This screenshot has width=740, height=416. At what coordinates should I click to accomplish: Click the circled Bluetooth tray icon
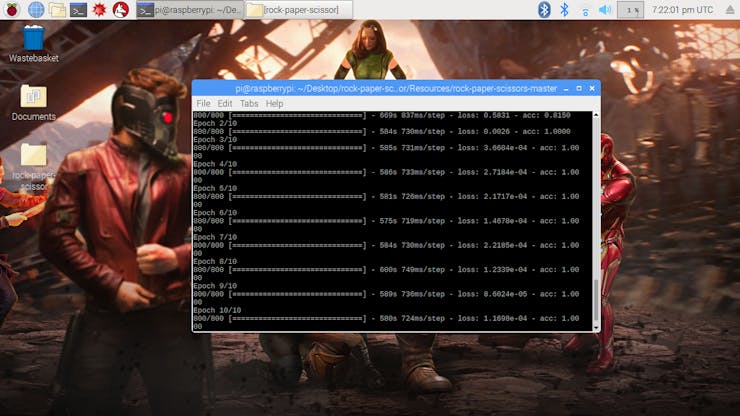(x=544, y=9)
